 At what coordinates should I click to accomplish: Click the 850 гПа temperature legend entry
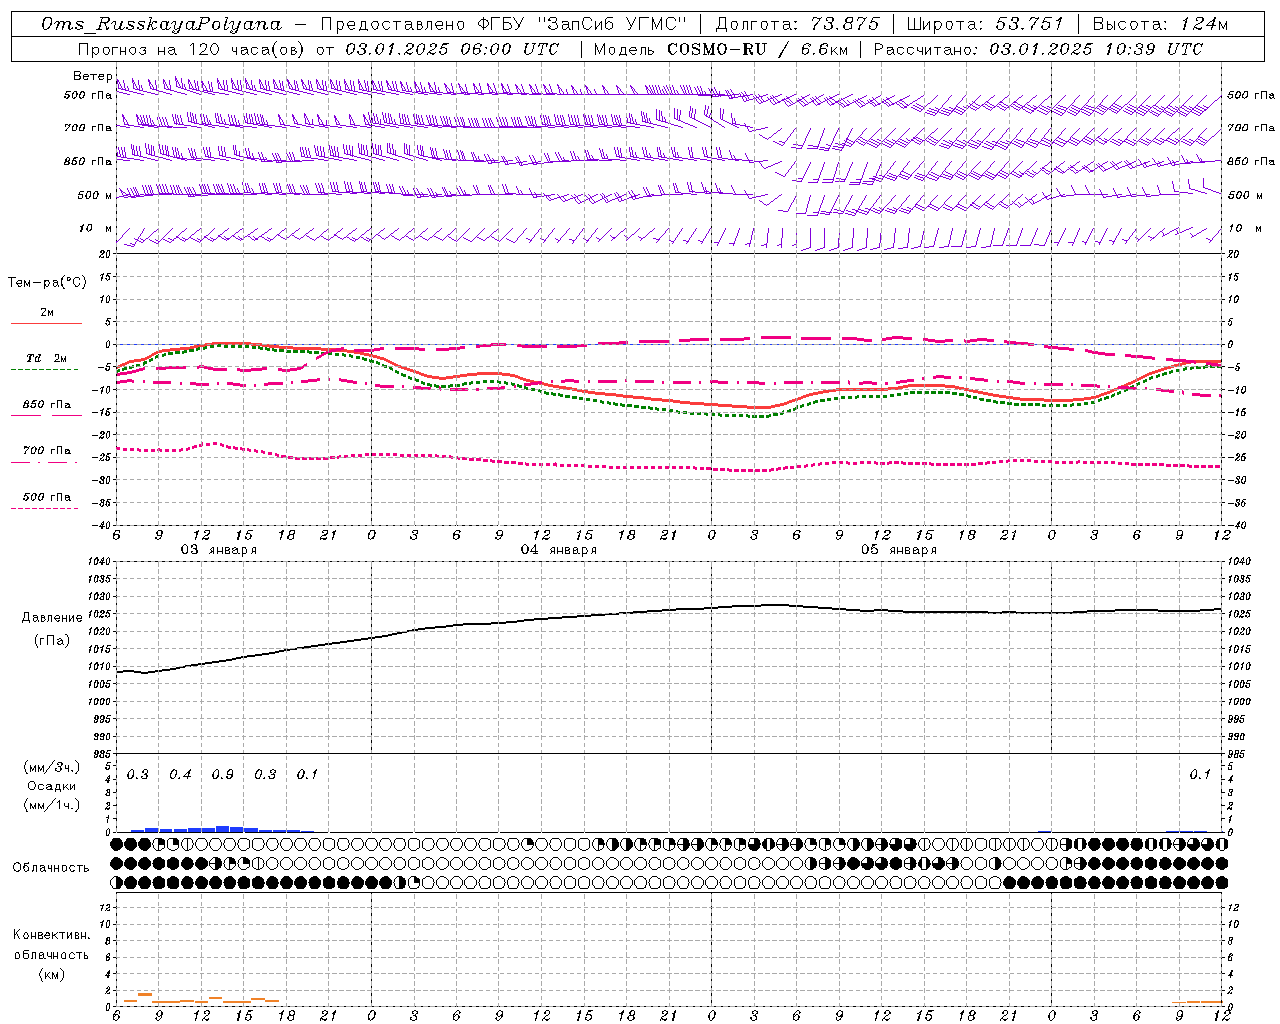(47, 405)
